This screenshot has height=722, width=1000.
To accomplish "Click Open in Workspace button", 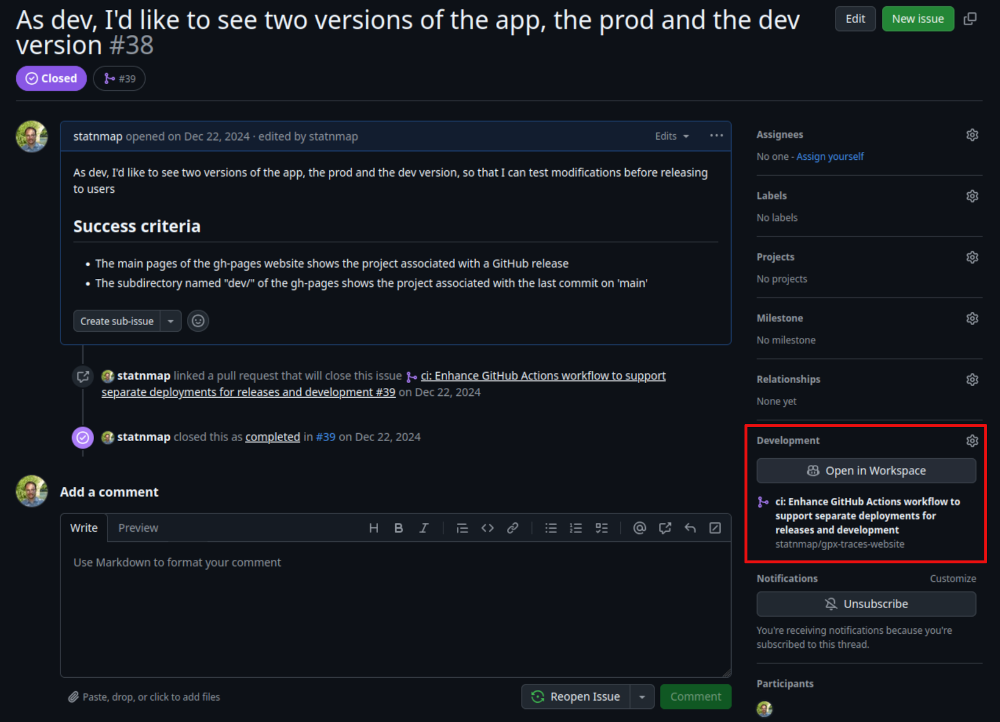I will 866,471.
